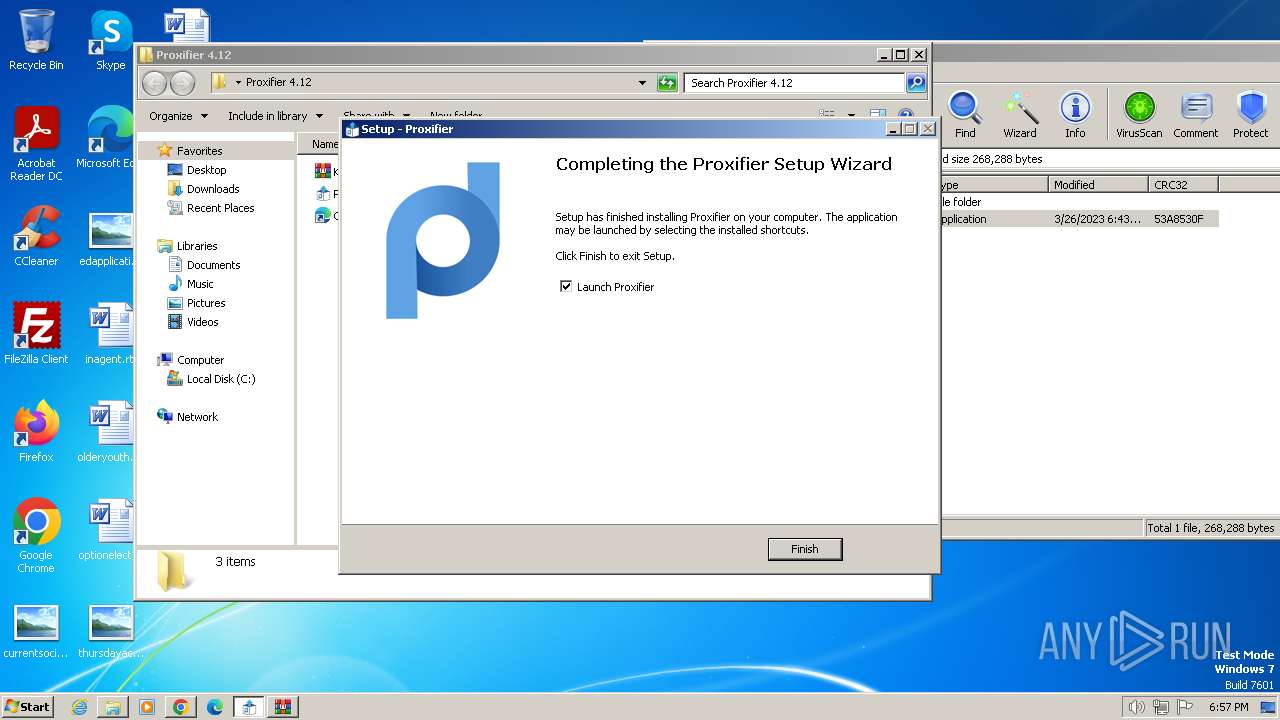This screenshot has height=720, width=1280.
Task: Select the olderyouth Word document icon
Action: (x=108, y=431)
